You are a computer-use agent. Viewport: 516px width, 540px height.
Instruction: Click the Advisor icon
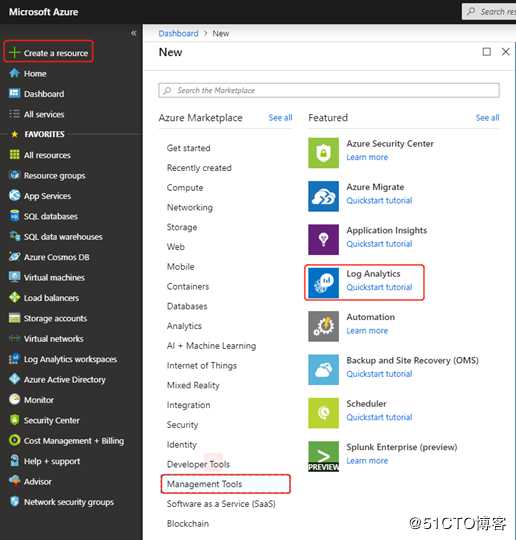coord(14,481)
